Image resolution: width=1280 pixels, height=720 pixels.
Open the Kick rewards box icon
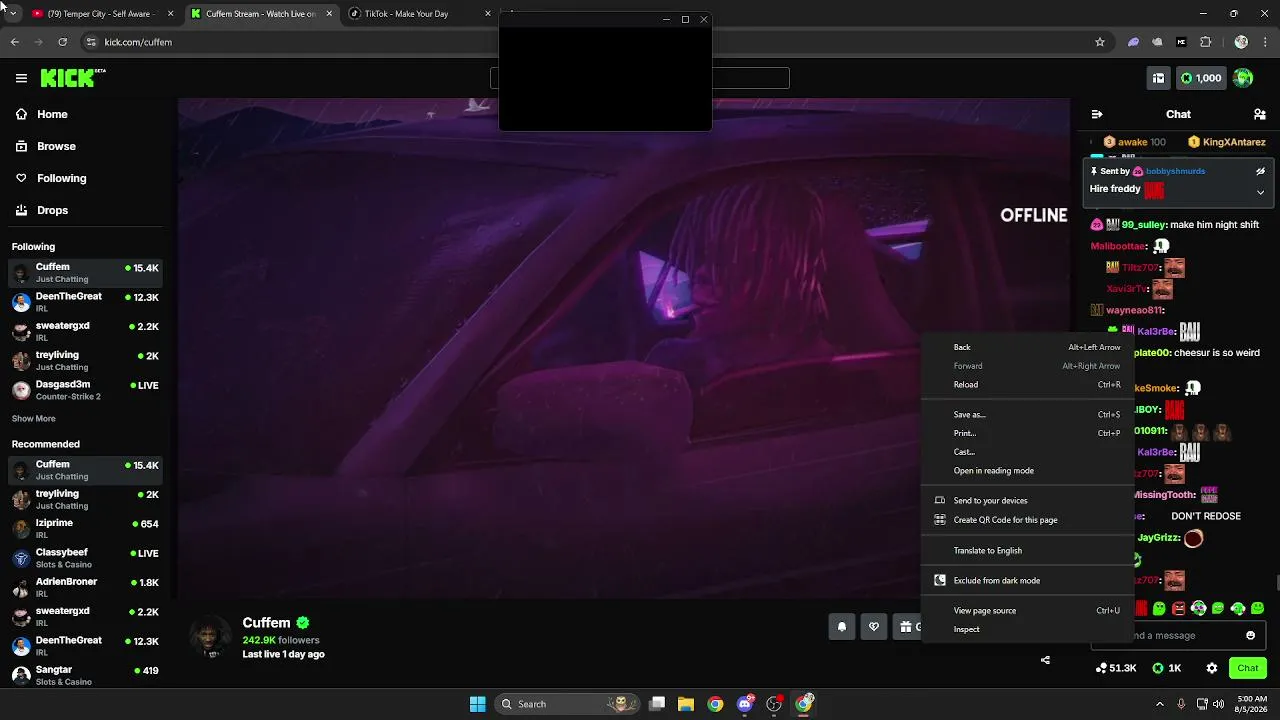(1158, 78)
